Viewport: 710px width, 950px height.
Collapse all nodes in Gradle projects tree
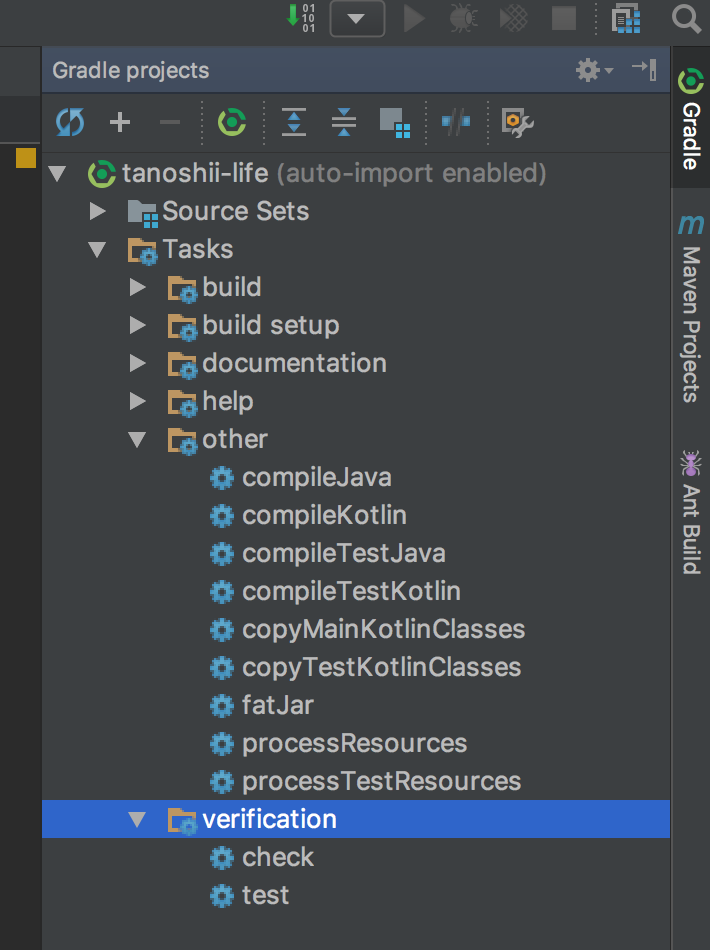tap(344, 122)
